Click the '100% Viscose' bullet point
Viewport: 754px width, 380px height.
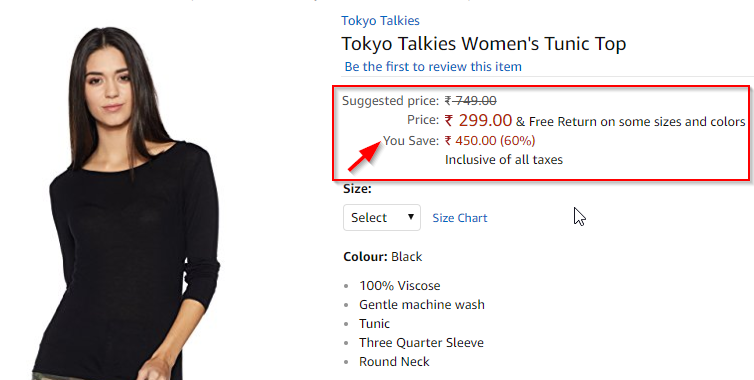point(400,286)
